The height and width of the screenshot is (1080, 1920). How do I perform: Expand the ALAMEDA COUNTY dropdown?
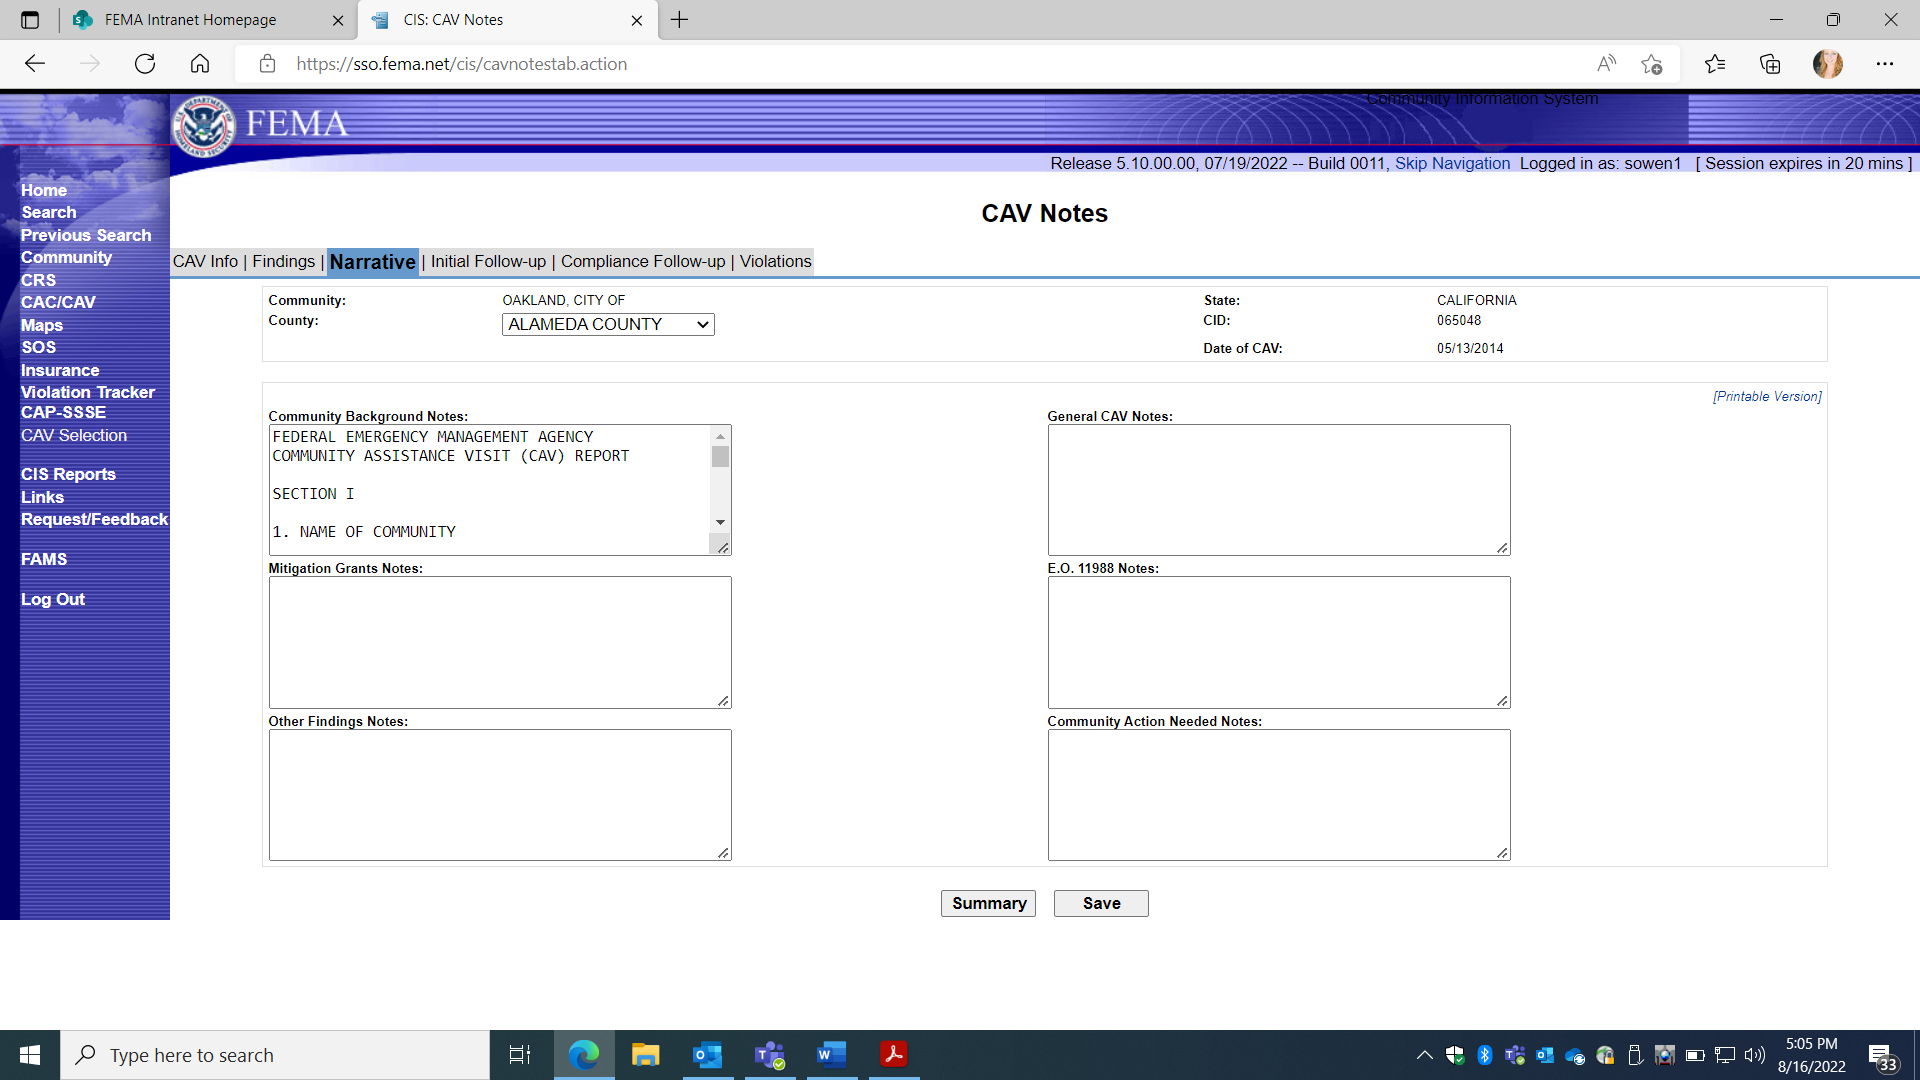[608, 324]
